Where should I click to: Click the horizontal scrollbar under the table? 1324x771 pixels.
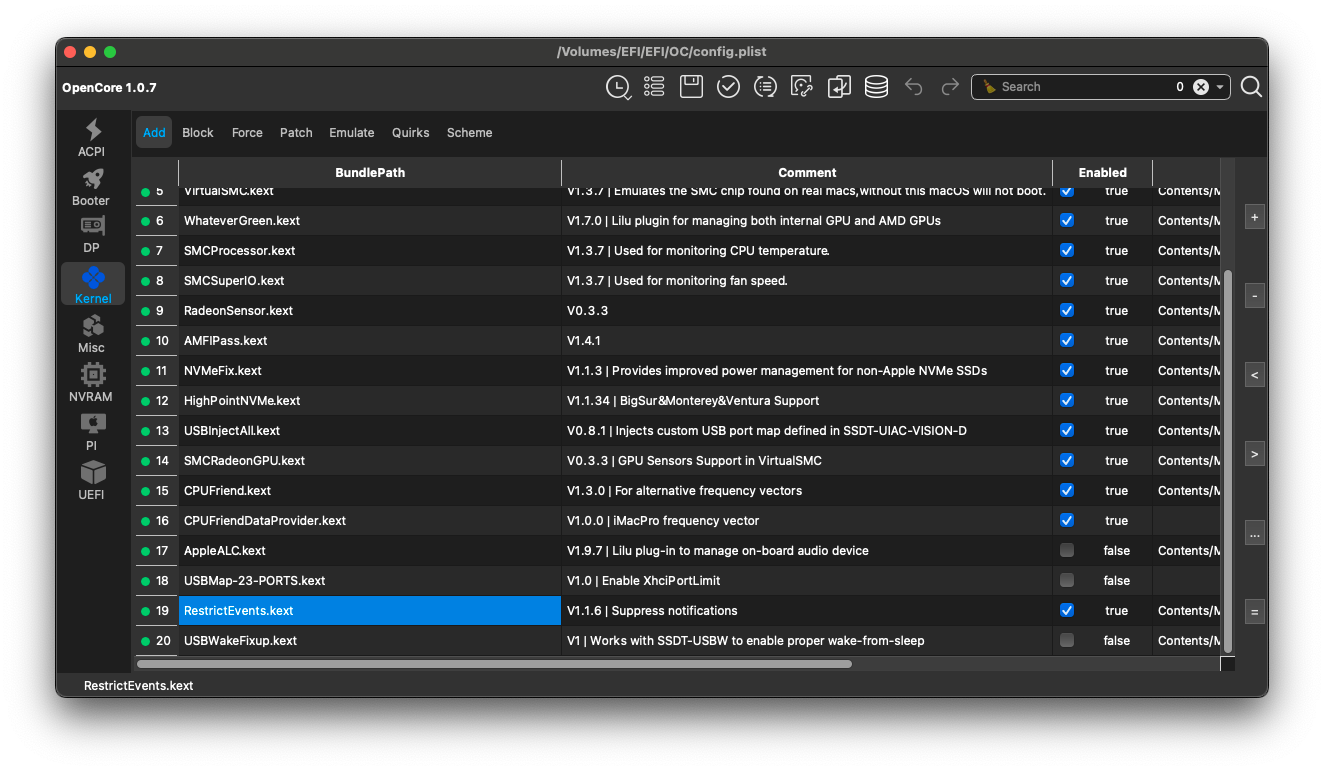click(494, 663)
